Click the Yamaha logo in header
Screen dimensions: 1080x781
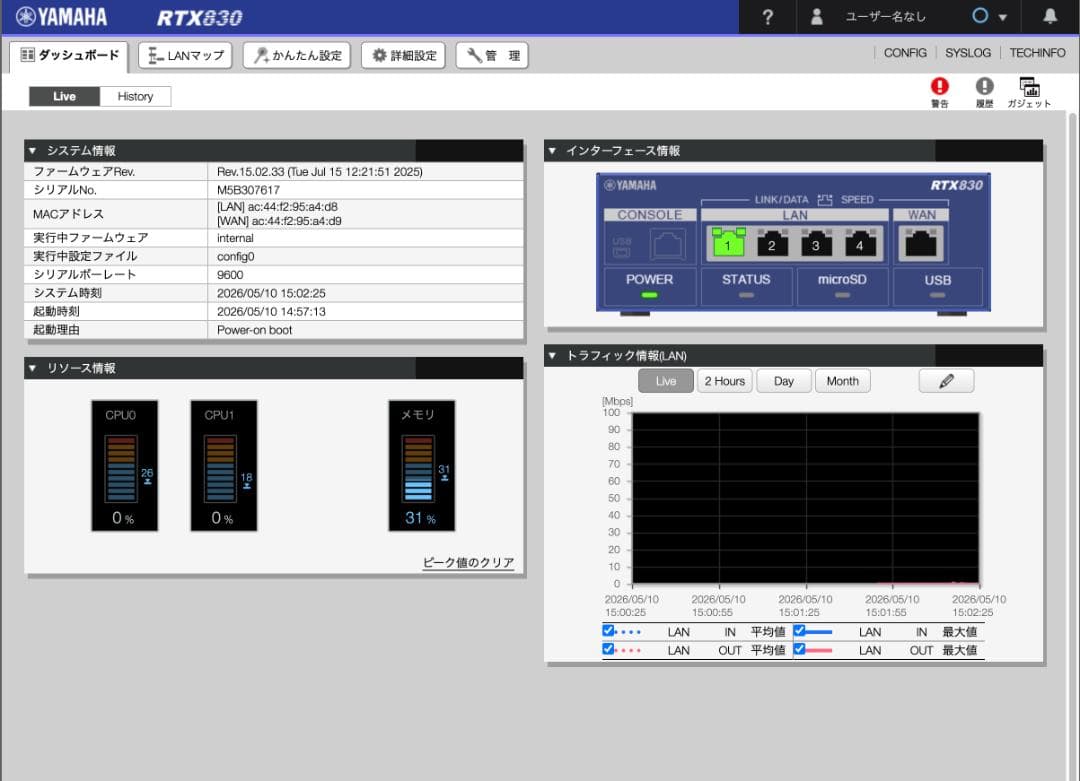click(61, 17)
